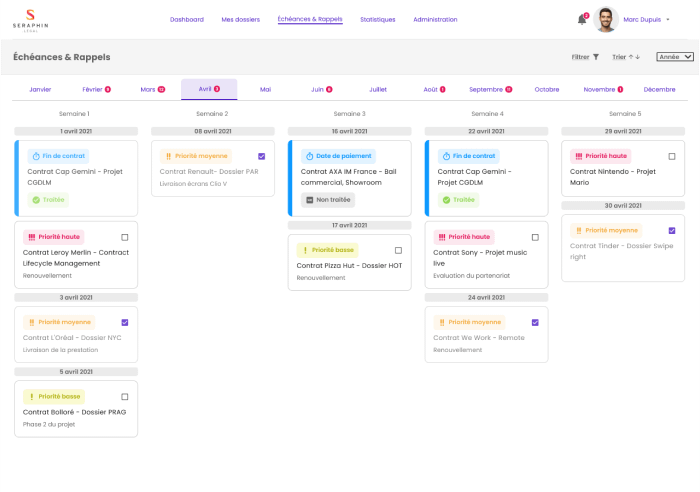Open the Trier sort arrows
700x492 pixels.
(626, 57)
